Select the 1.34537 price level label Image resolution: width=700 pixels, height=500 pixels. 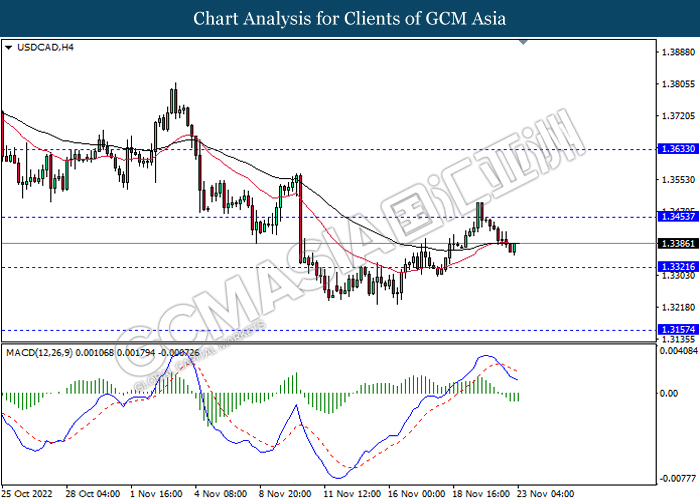tap(678, 217)
